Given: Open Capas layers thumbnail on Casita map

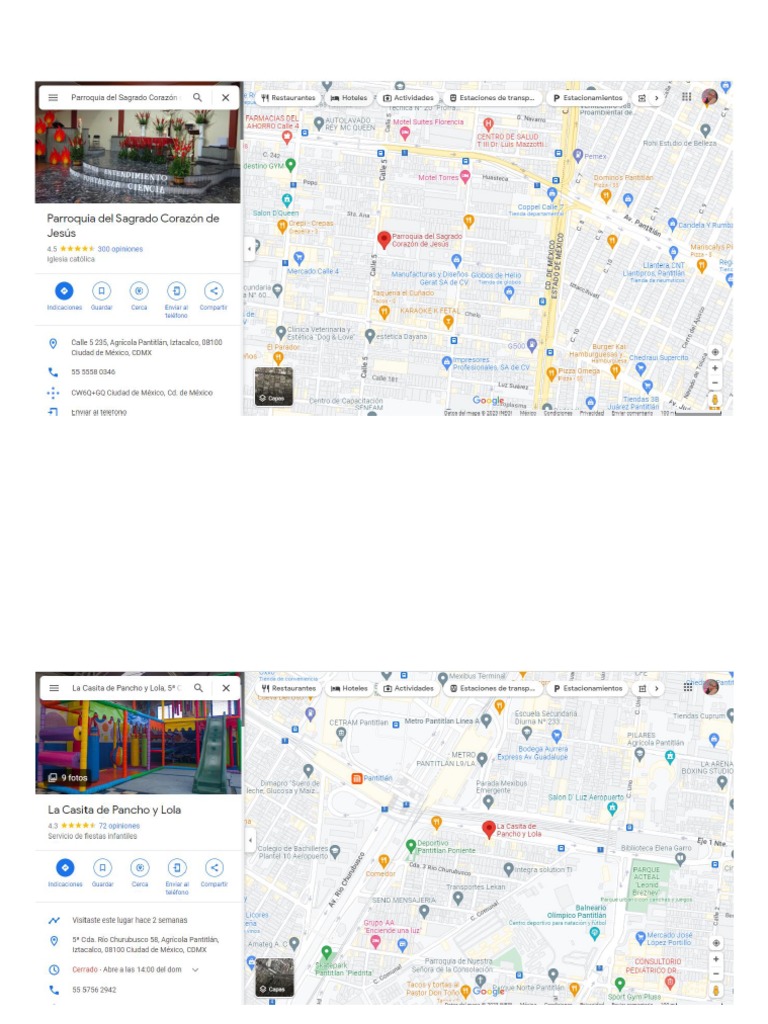Looking at the screenshot, I should 274,977.
